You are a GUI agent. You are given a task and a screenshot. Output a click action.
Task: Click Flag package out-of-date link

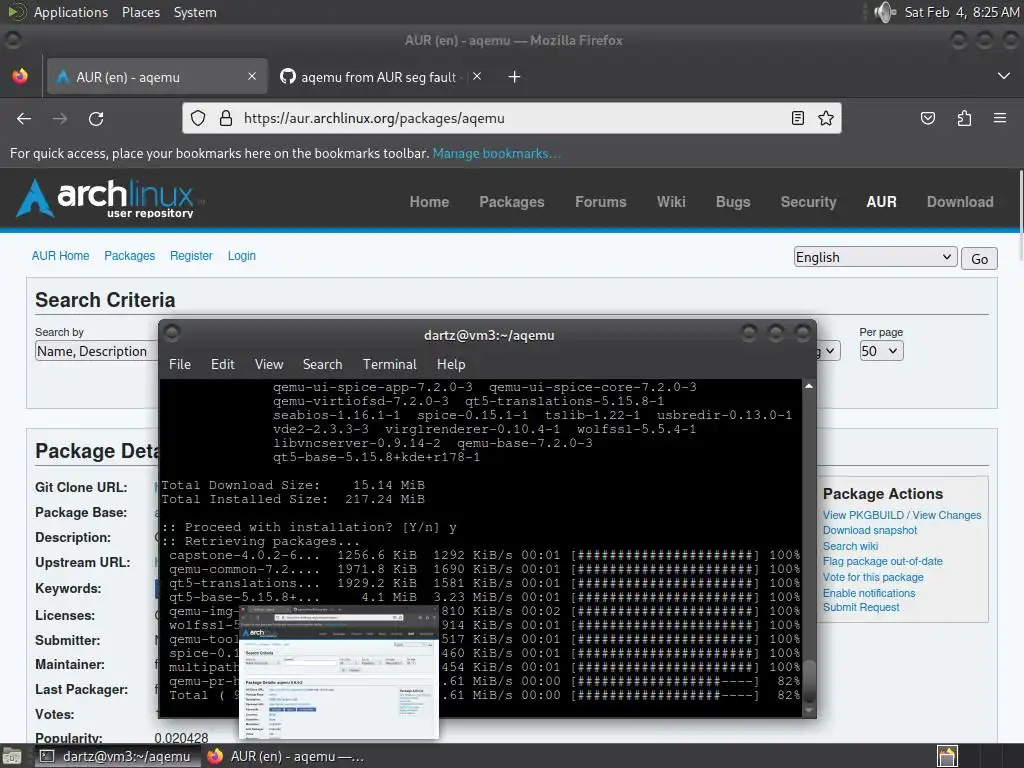click(882, 561)
